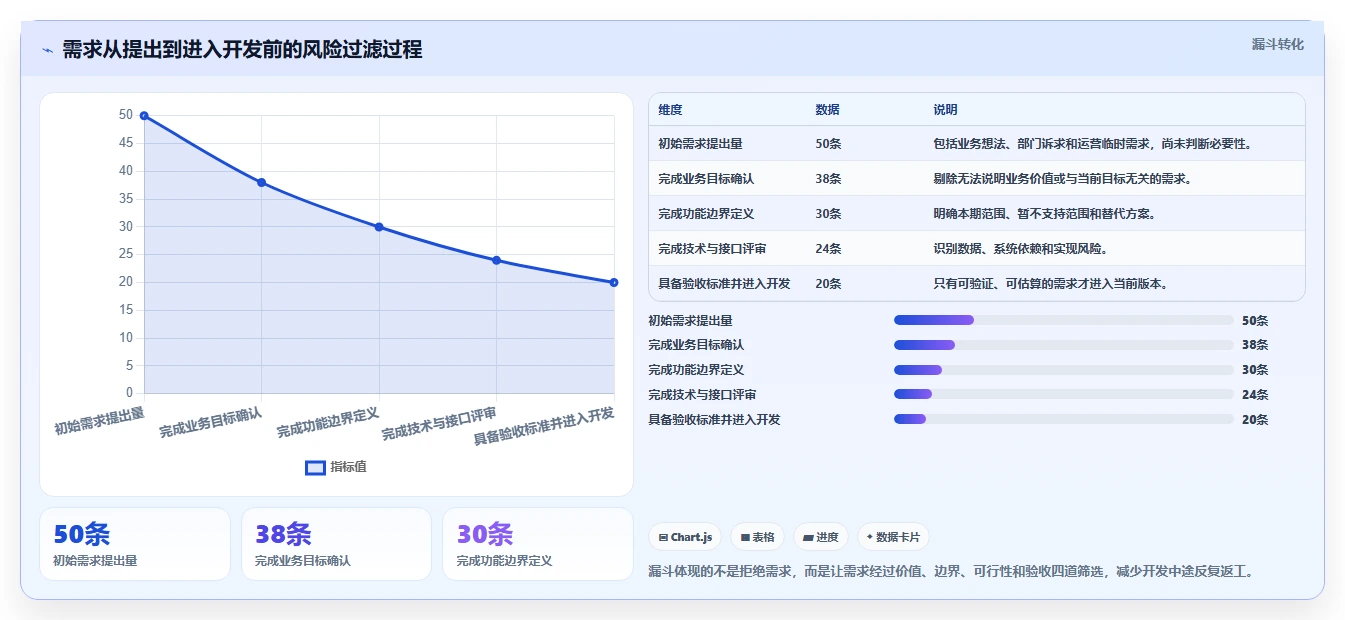Click the 进度 tag chip
Image resolution: width=1345 pixels, height=620 pixels.
click(x=821, y=537)
